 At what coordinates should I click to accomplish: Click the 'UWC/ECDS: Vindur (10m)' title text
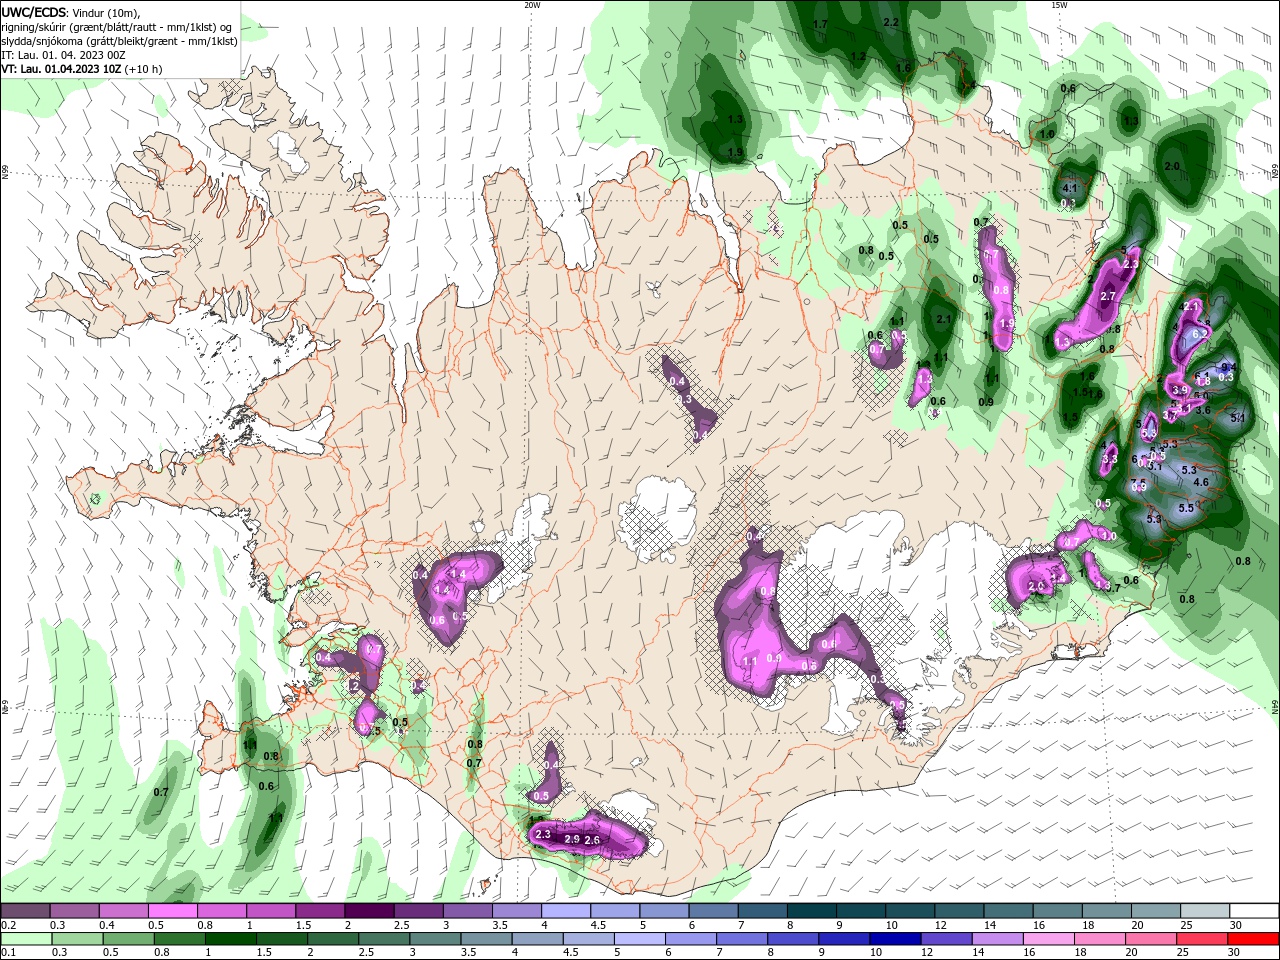click(72, 12)
